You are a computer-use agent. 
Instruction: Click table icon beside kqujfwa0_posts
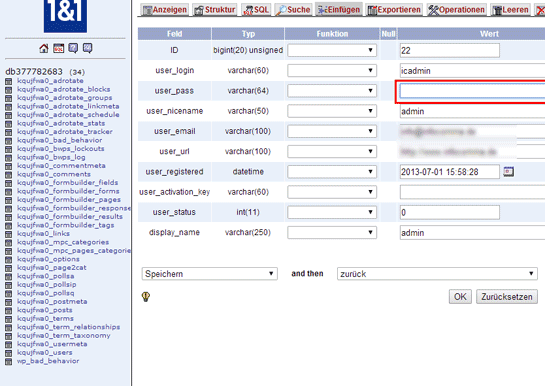(9, 311)
